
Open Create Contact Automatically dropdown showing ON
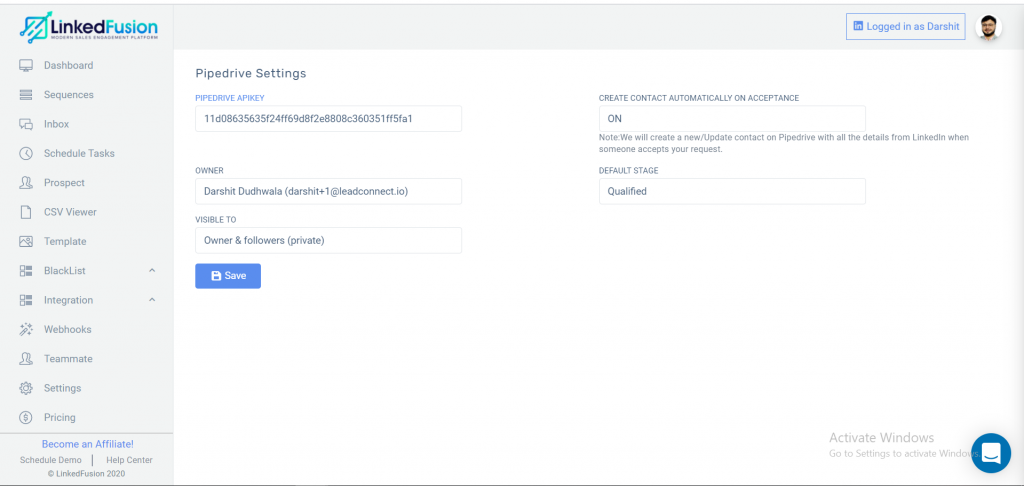pyautogui.click(x=732, y=119)
